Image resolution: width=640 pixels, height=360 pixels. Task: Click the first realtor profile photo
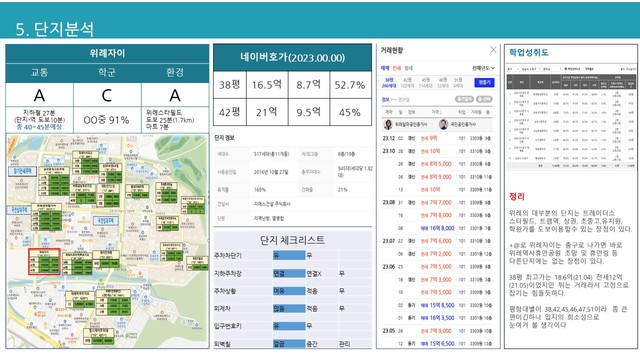(388, 124)
